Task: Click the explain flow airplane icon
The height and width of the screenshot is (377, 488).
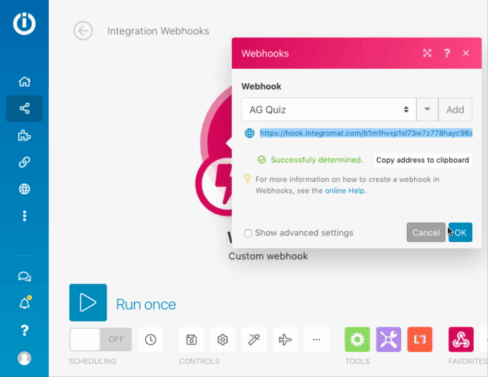Action: click(x=285, y=340)
